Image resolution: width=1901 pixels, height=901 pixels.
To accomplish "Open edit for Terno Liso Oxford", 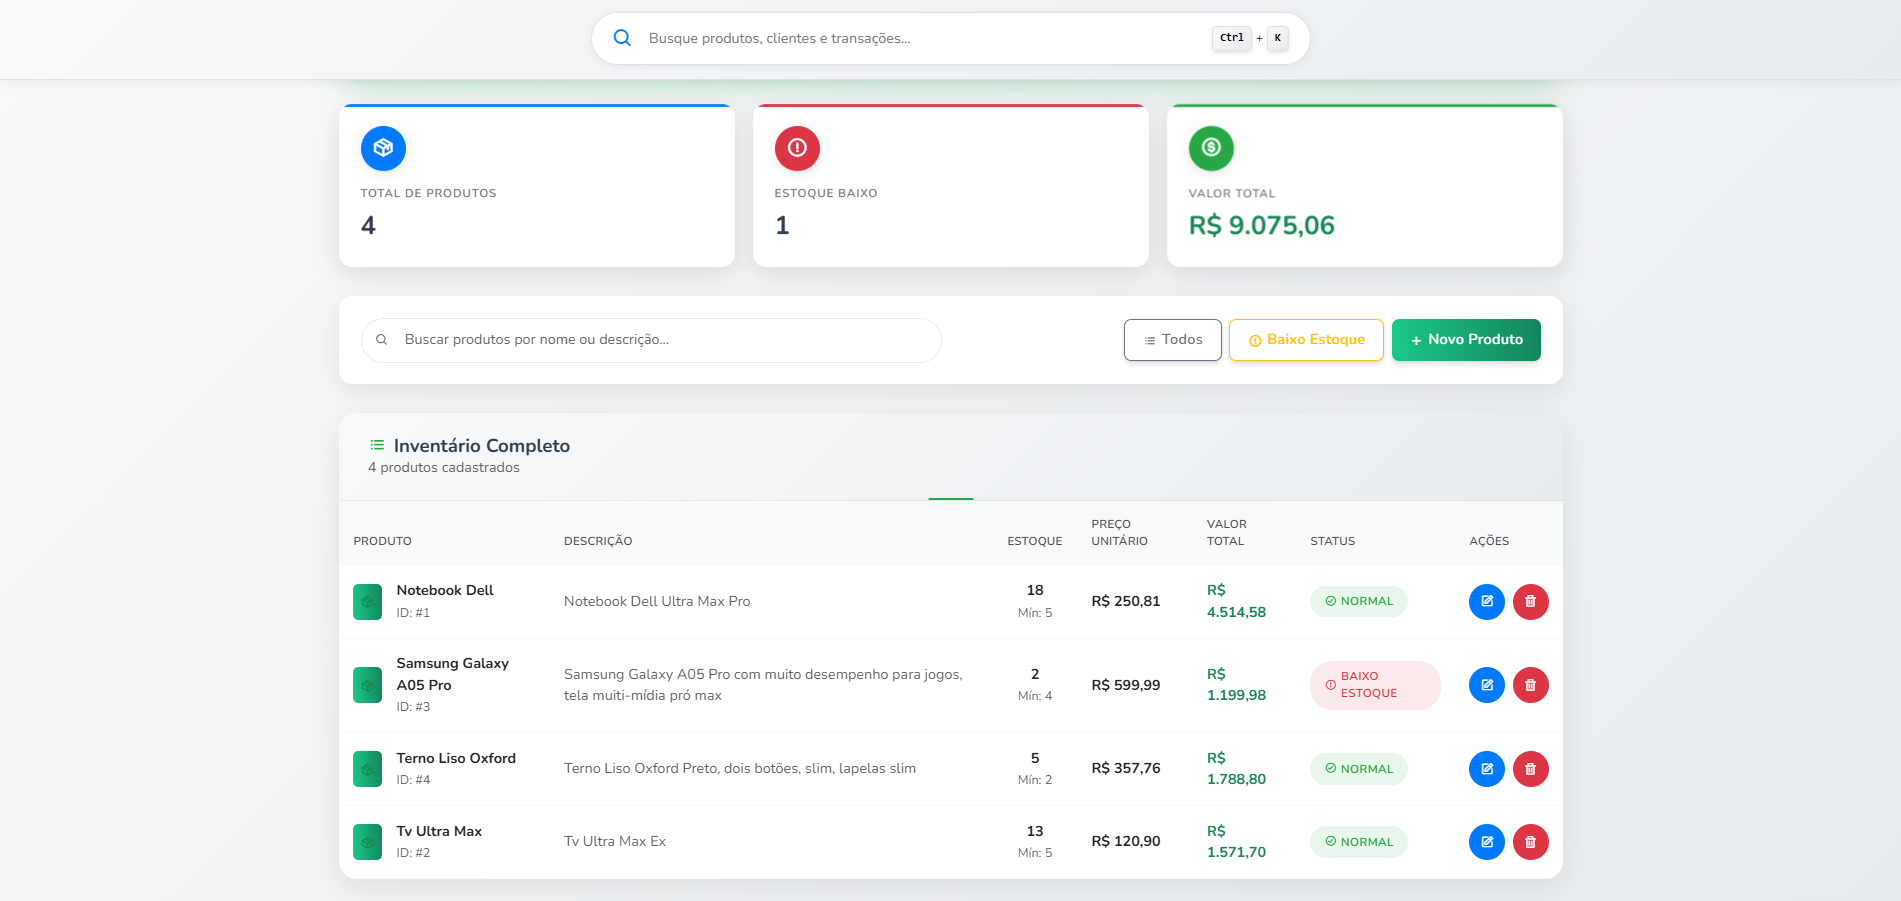I will pyautogui.click(x=1486, y=769).
